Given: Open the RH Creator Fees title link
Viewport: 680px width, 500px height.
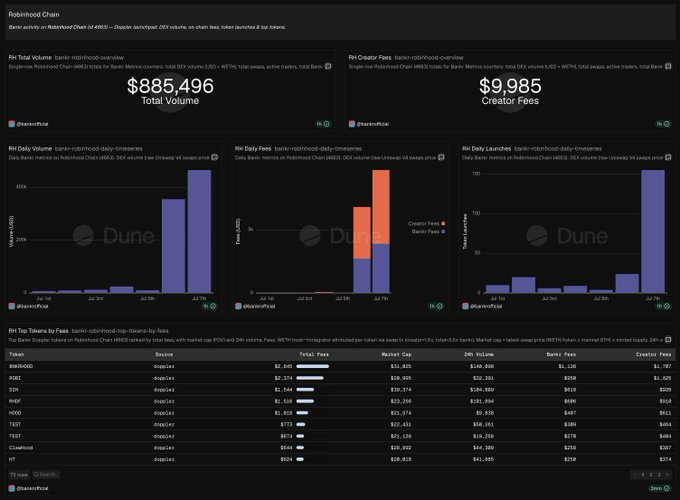Looking at the screenshot, I should tap(370, 58).
